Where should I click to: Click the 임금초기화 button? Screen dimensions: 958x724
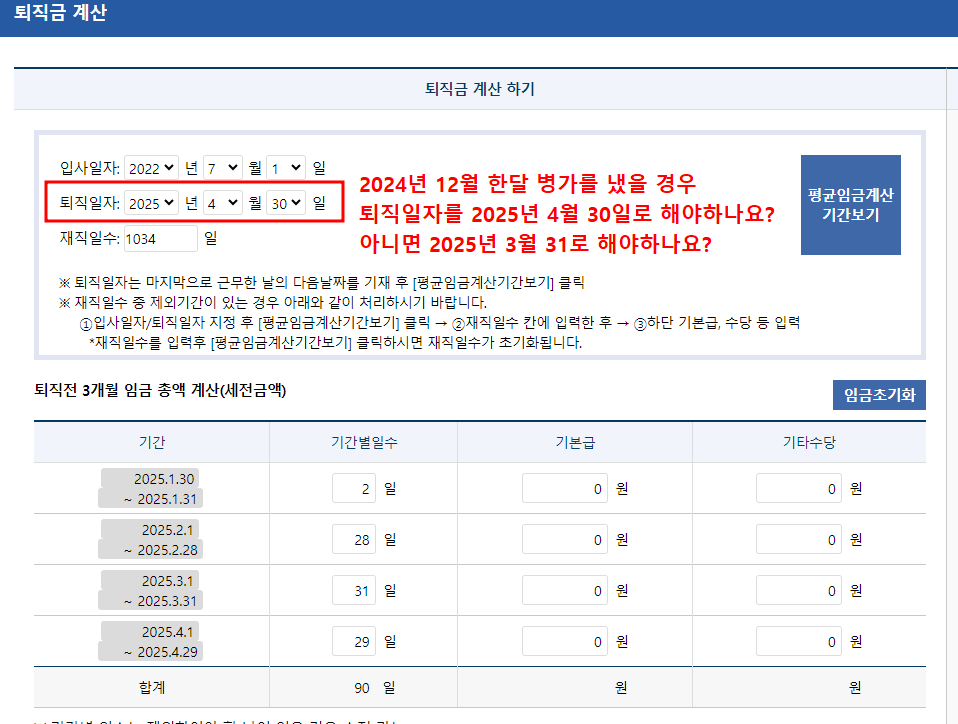879,395
